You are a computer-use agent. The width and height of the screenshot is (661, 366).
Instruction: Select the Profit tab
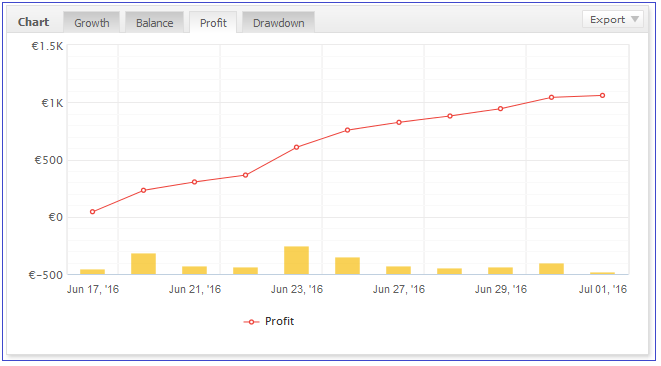213,22
